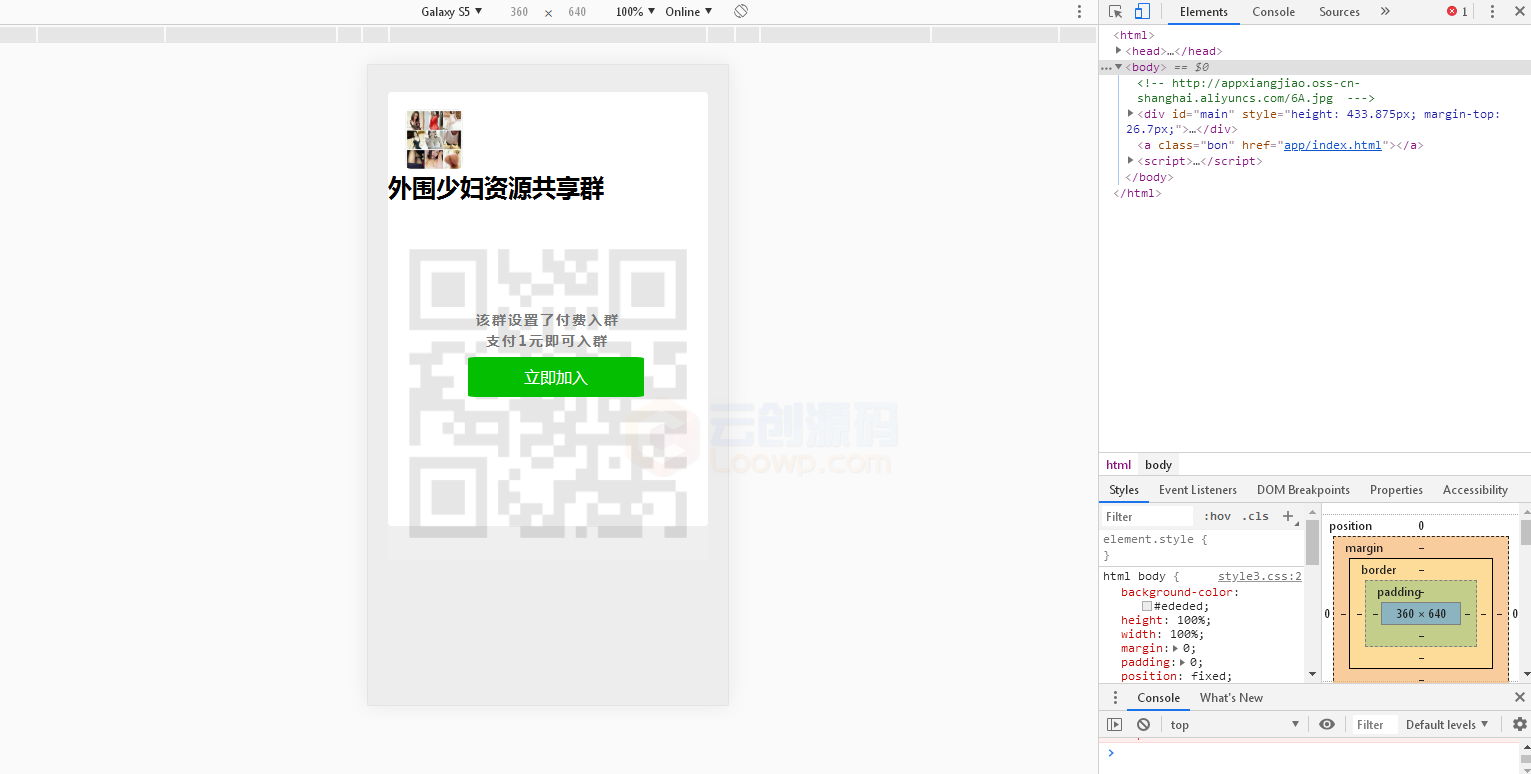Toggle the .cls class editor
The width and height of the screenshot is (1531, 774).
pos(1255,517)
